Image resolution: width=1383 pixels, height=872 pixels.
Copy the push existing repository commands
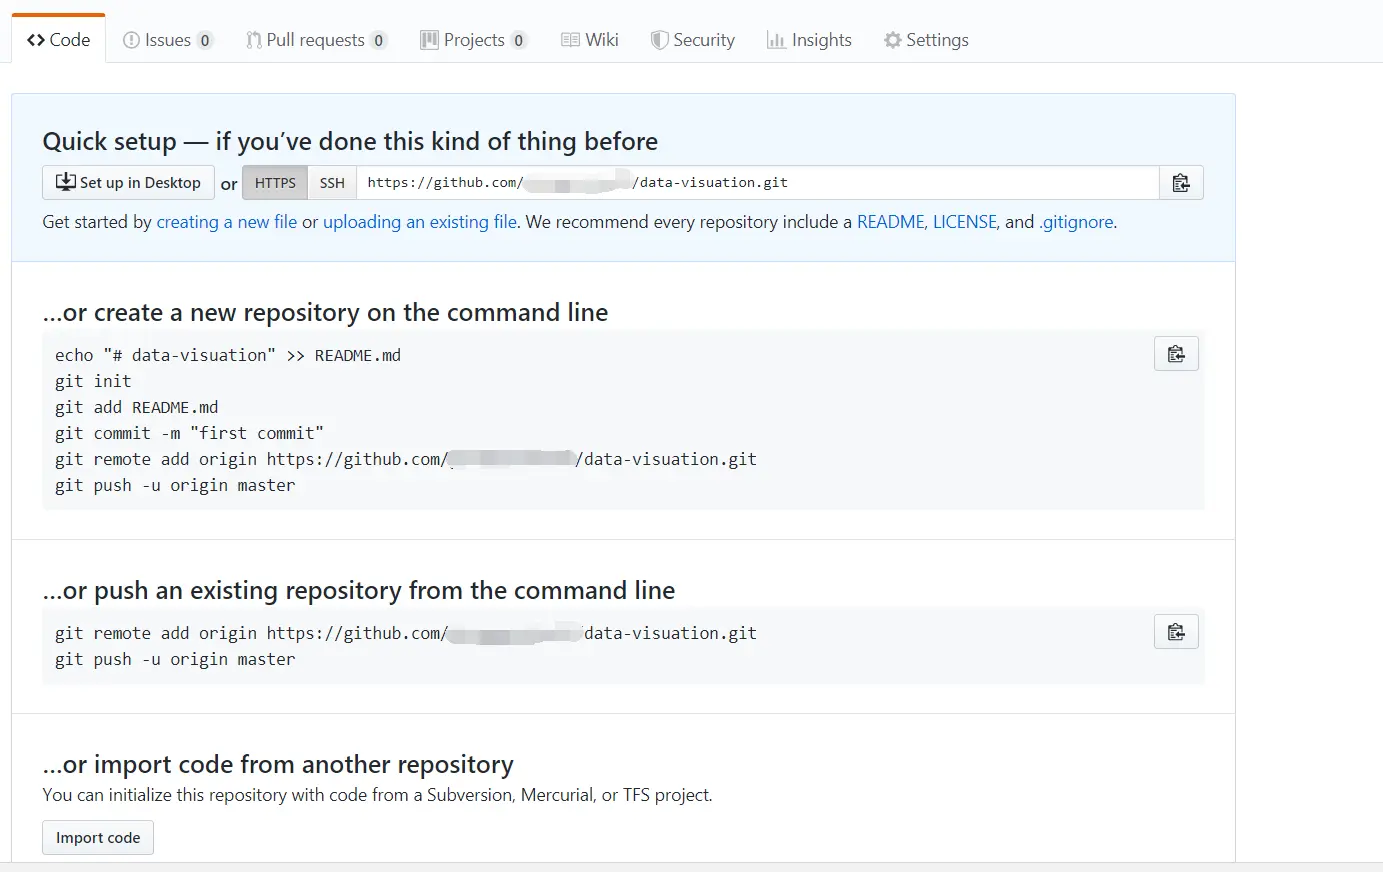[1176, 632]
